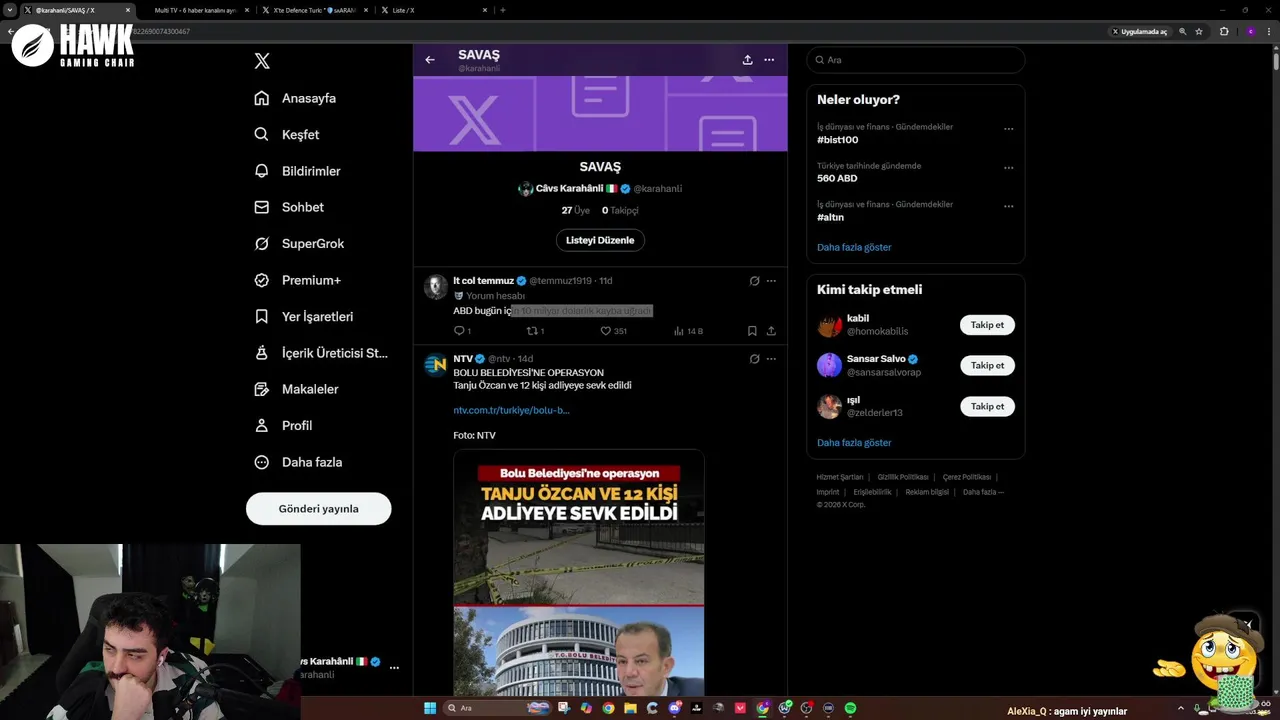Open more options for 560 ABD trend
The width and height of the screenshot is (1280, 720).
click(1008, 168)
